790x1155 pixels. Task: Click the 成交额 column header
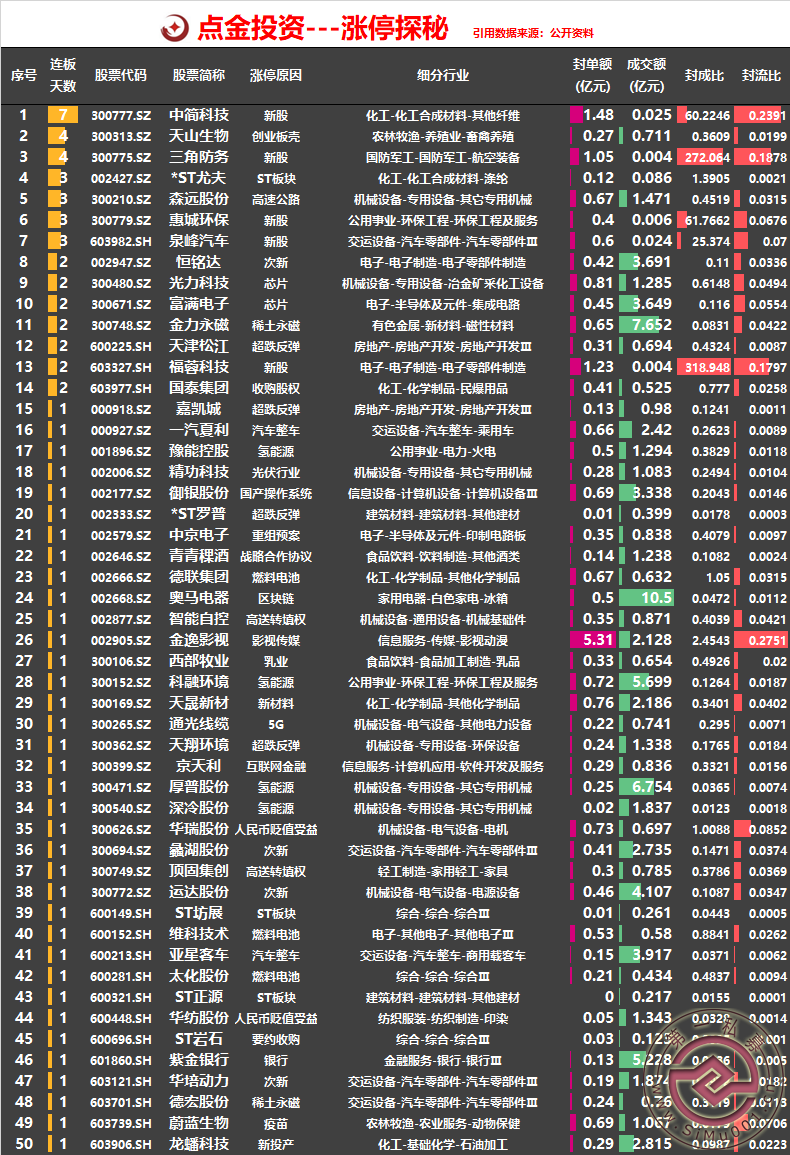click(646, 75)
